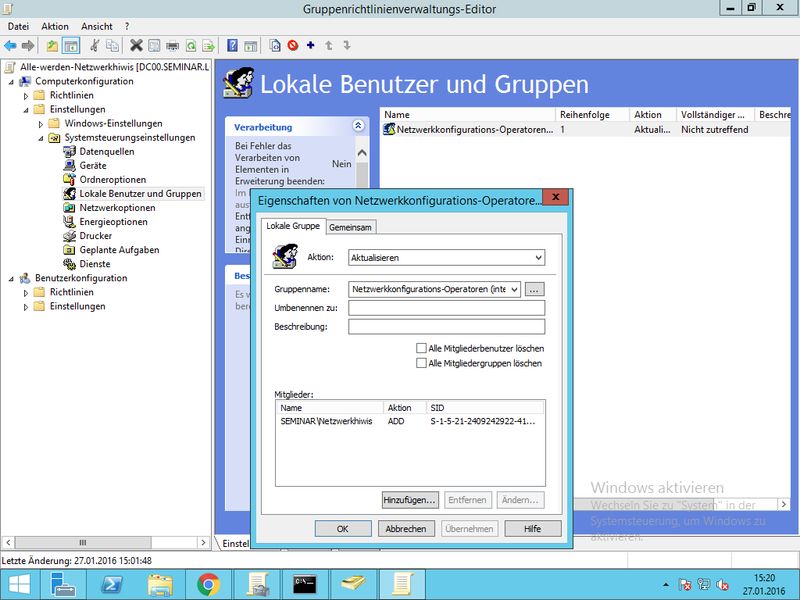Click the red X delete toolbar icon
Screen dimensions: 800x600
coord(136,46)
